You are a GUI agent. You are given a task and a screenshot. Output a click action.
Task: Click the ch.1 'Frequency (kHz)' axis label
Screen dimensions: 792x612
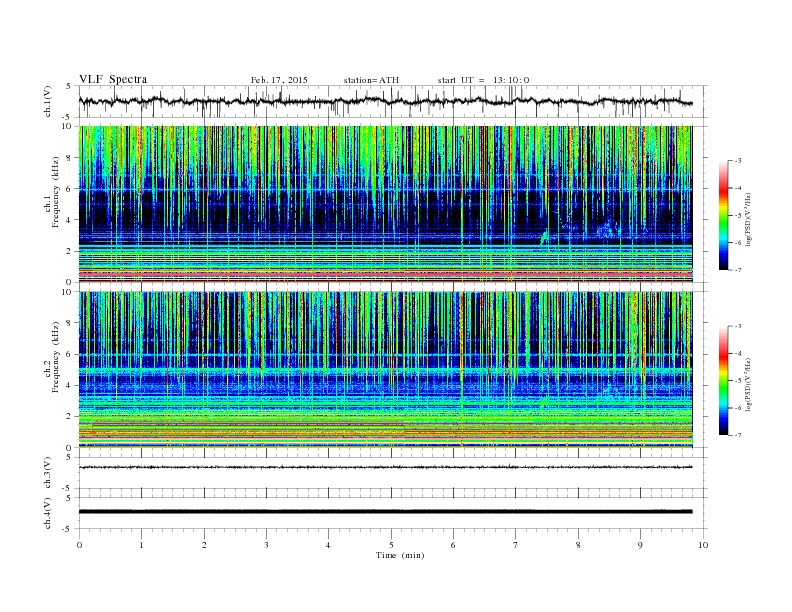click(56, 192)
